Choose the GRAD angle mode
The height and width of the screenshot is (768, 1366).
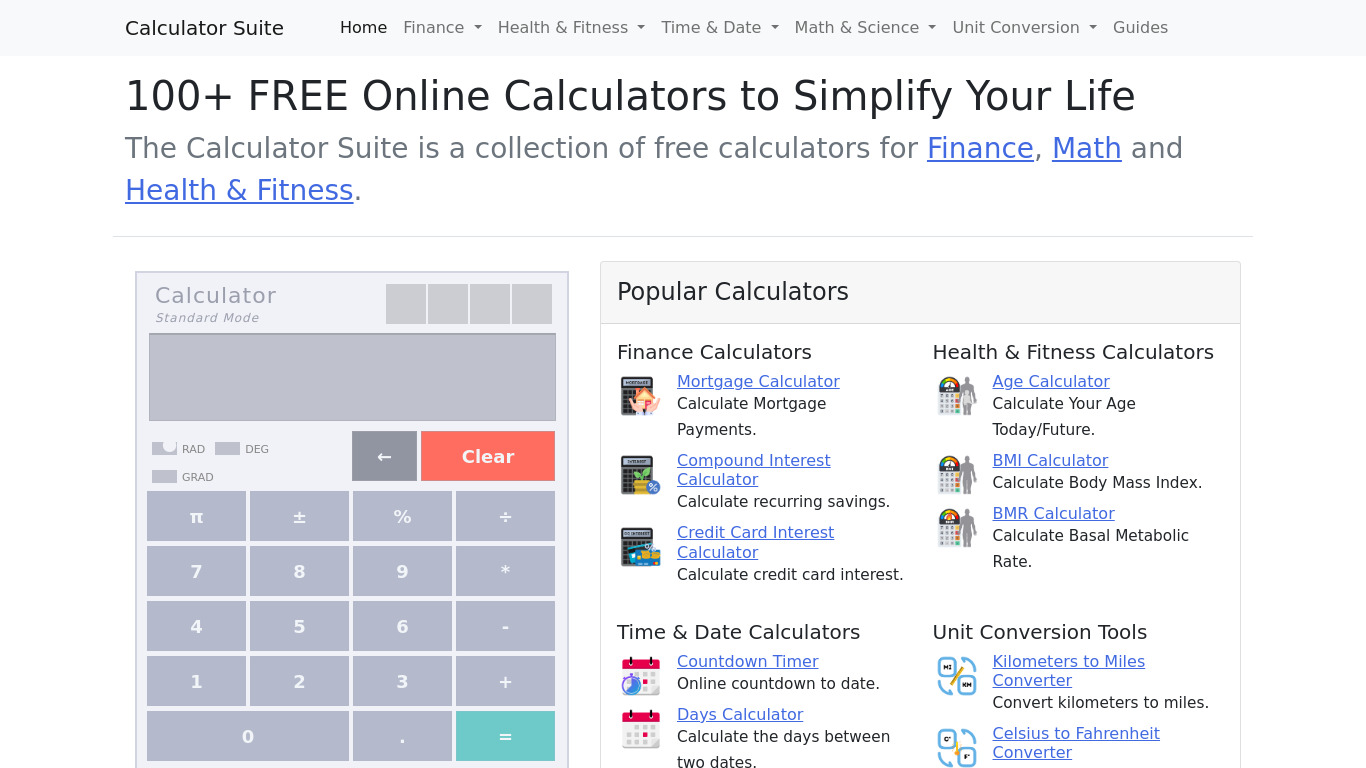point(165,477)
